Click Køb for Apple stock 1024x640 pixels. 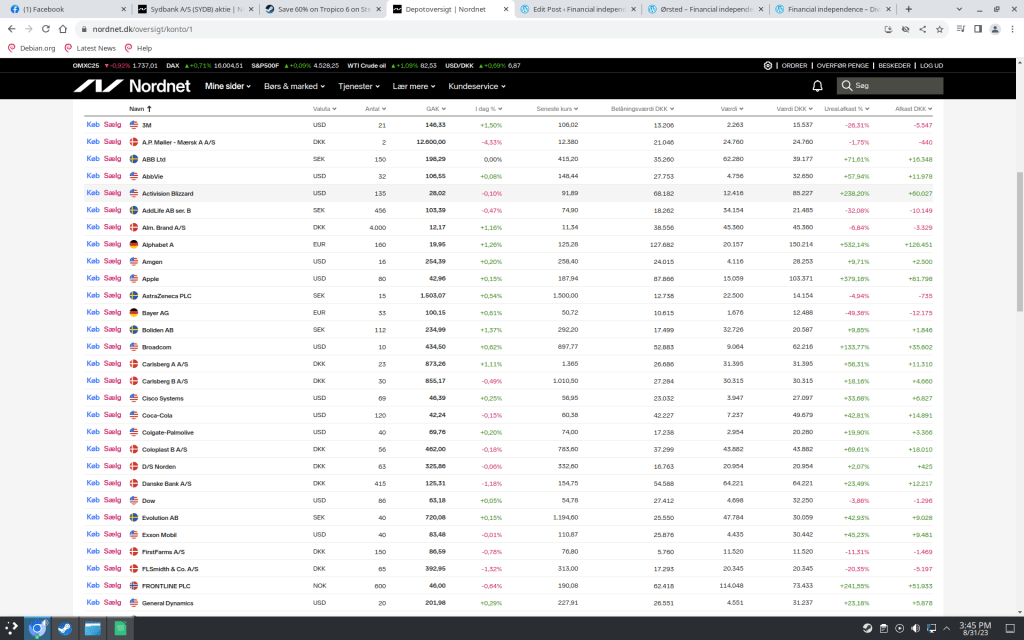(93, 278)
